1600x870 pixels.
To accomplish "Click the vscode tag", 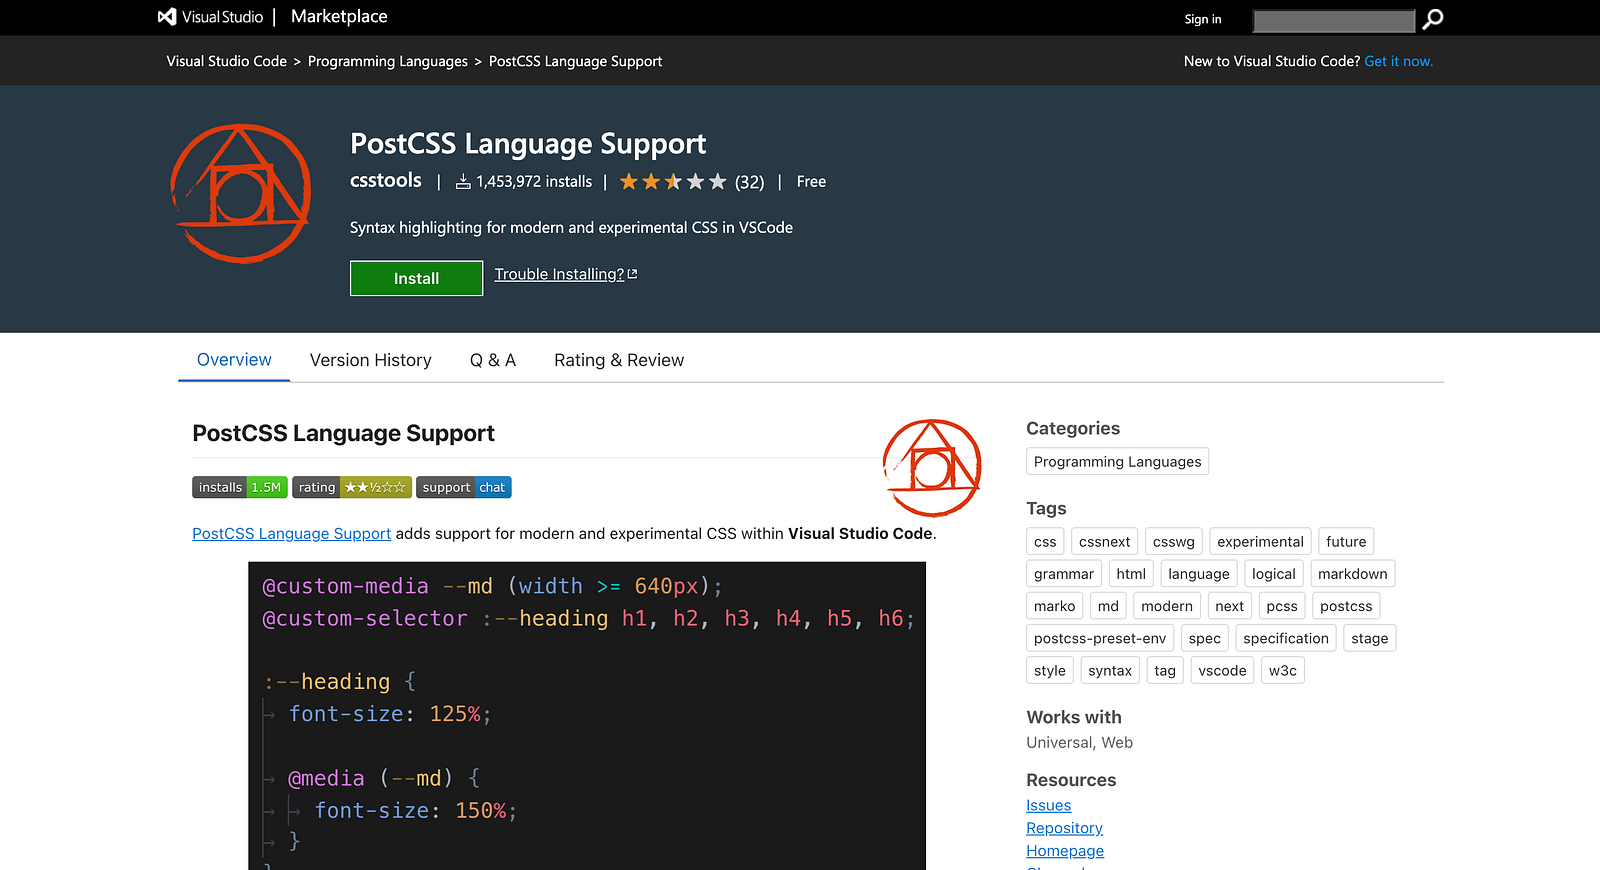I will point(1223,670).
